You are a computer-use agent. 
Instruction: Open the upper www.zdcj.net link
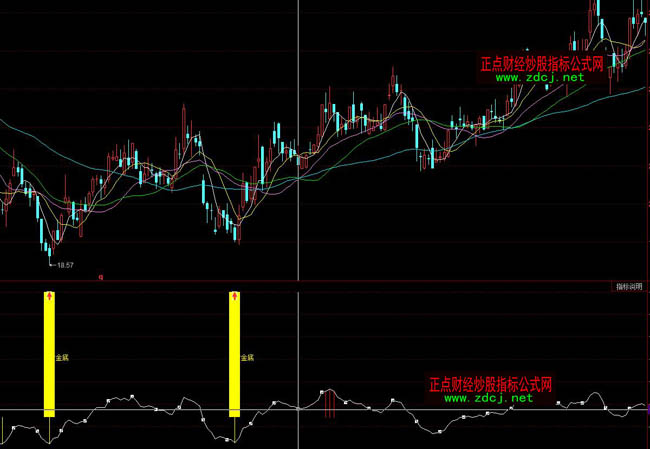pyautogui.click(x=539, y=77)
